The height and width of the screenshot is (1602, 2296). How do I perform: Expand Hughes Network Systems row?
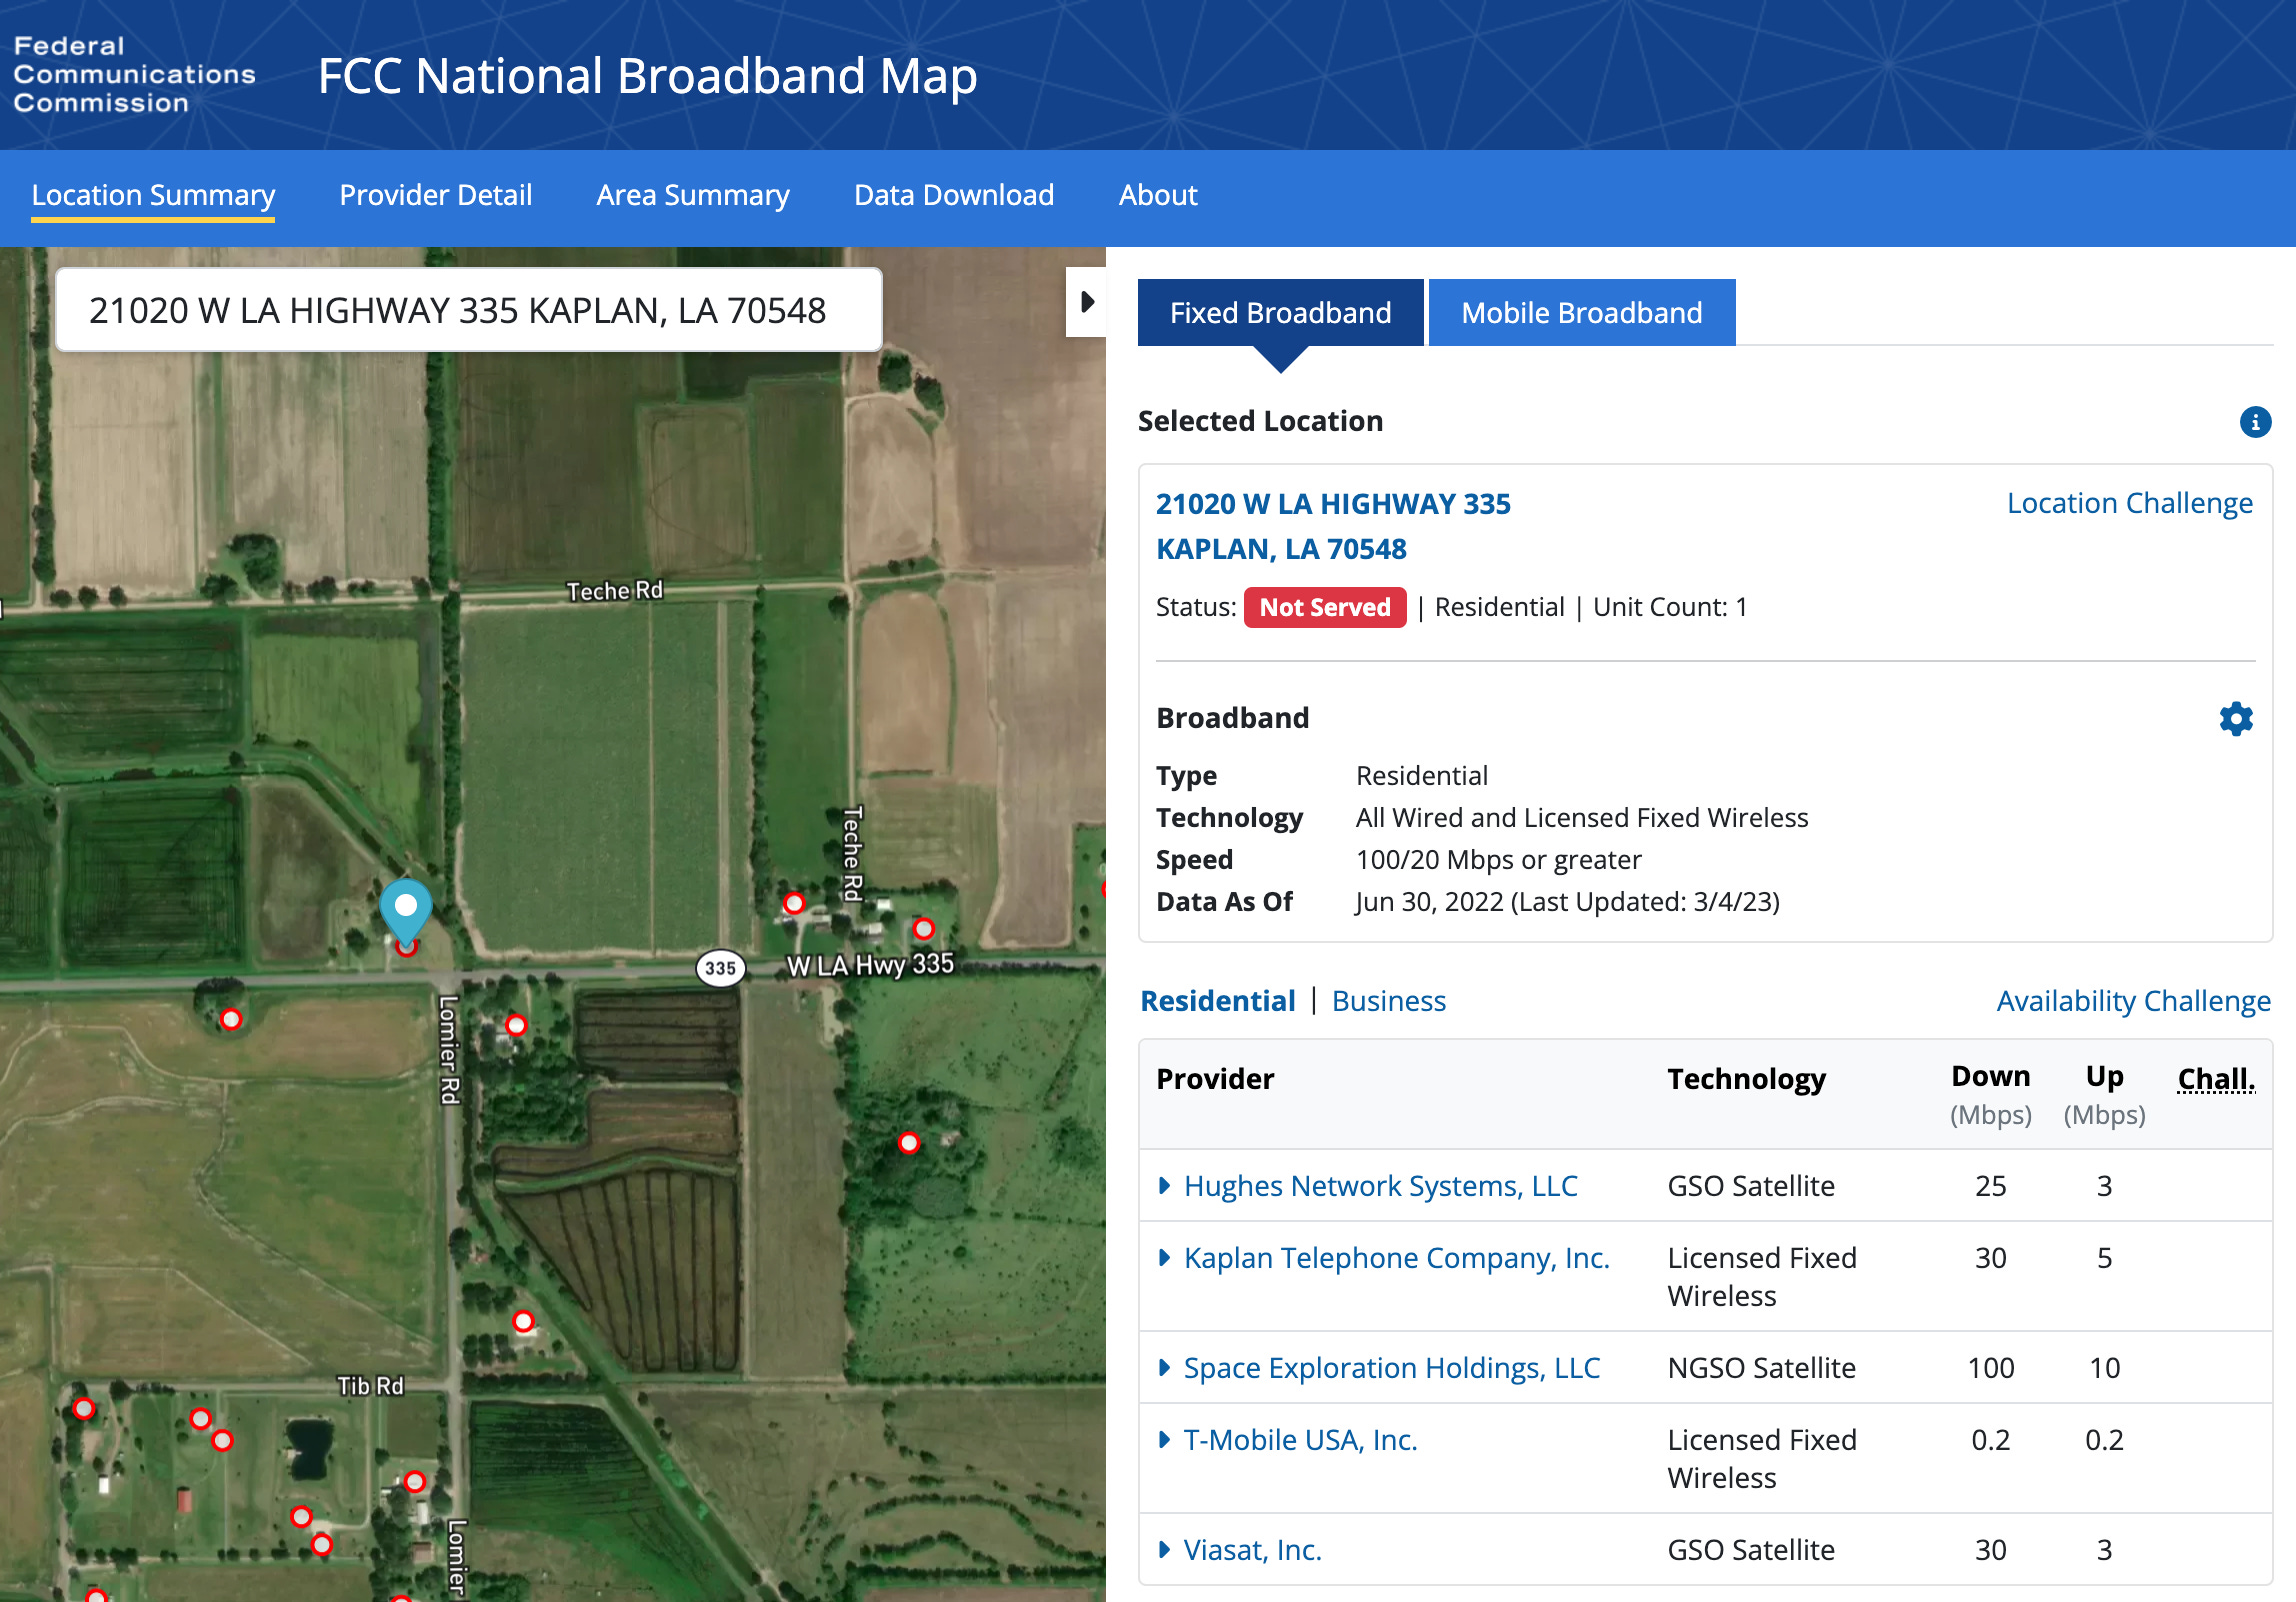(1164, 1186)
